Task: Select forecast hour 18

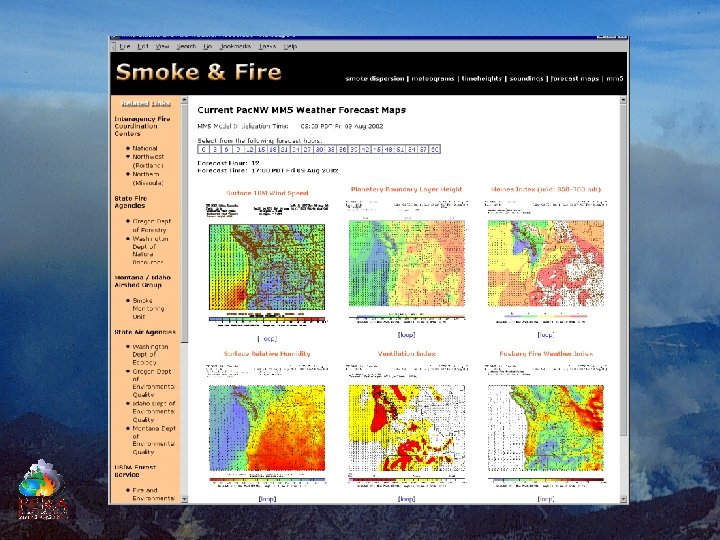Action: point(273,149)
